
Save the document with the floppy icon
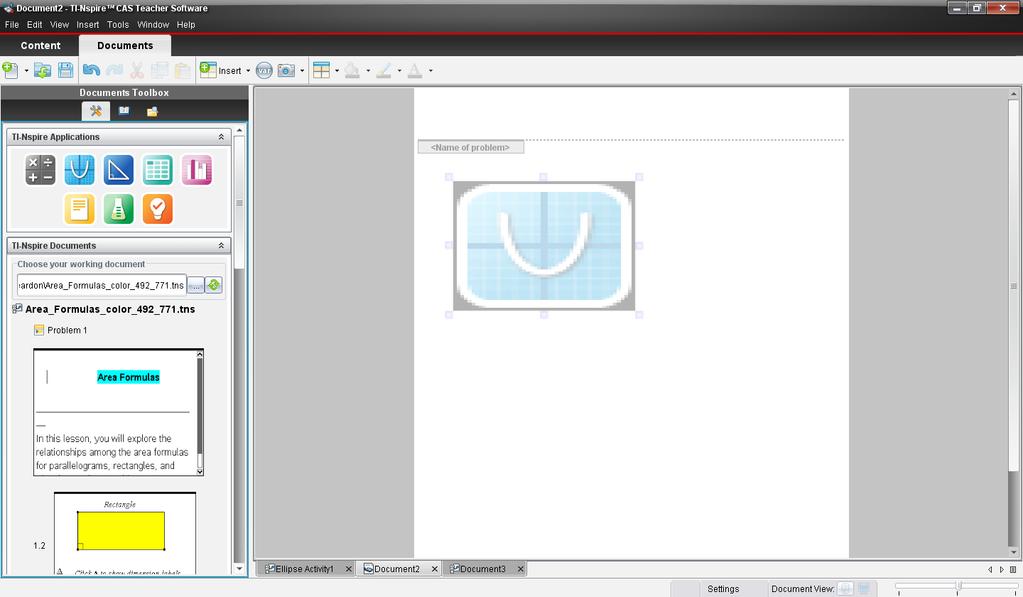[x=65, y=70]
